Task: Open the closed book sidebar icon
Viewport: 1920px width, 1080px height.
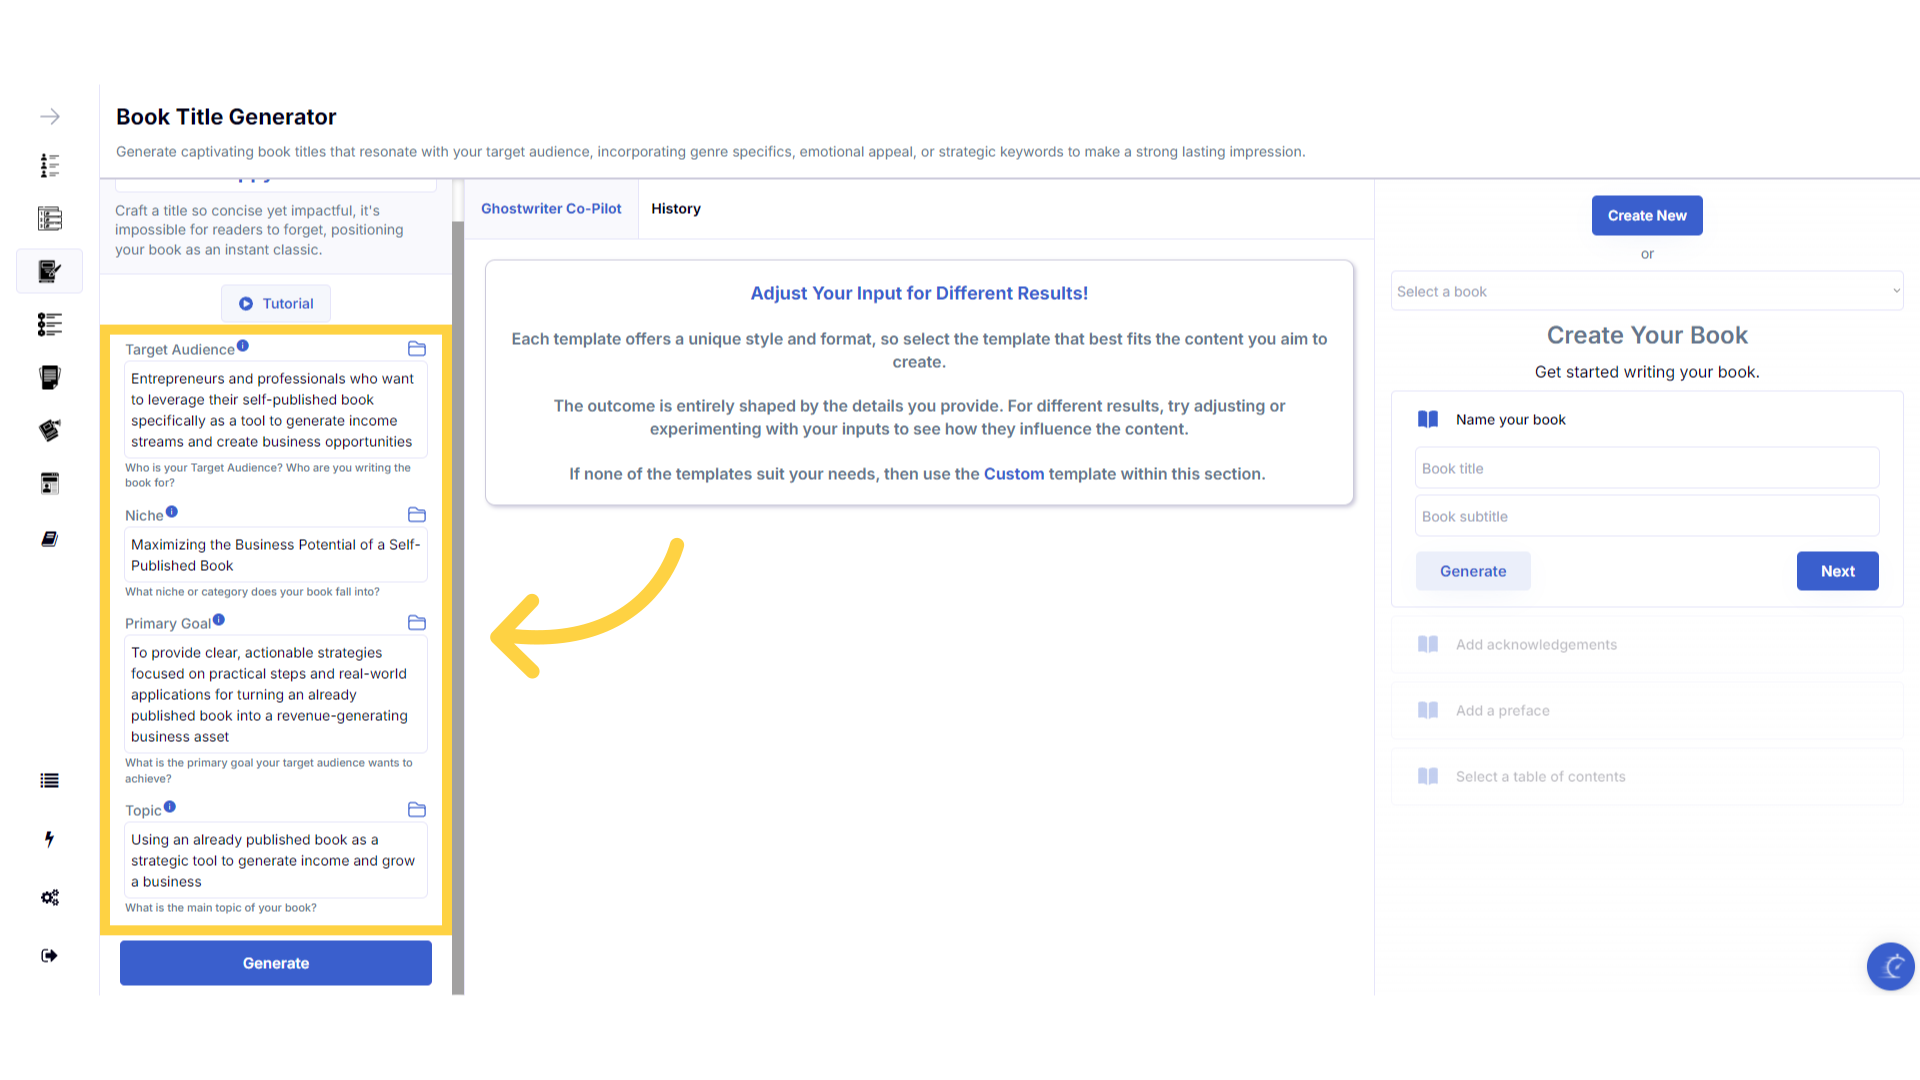Action: click(x=49, y=539)
